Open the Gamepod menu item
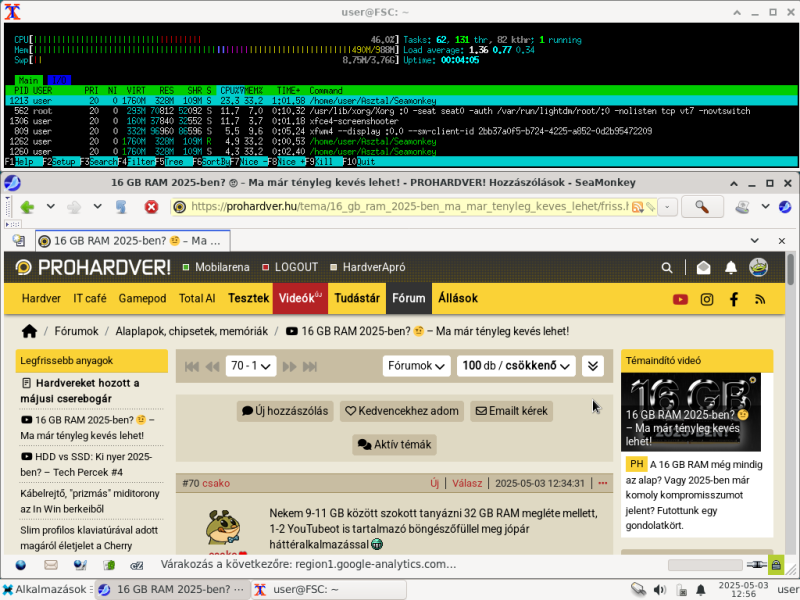This screenshot has height=600, width=800. (142, 298)
